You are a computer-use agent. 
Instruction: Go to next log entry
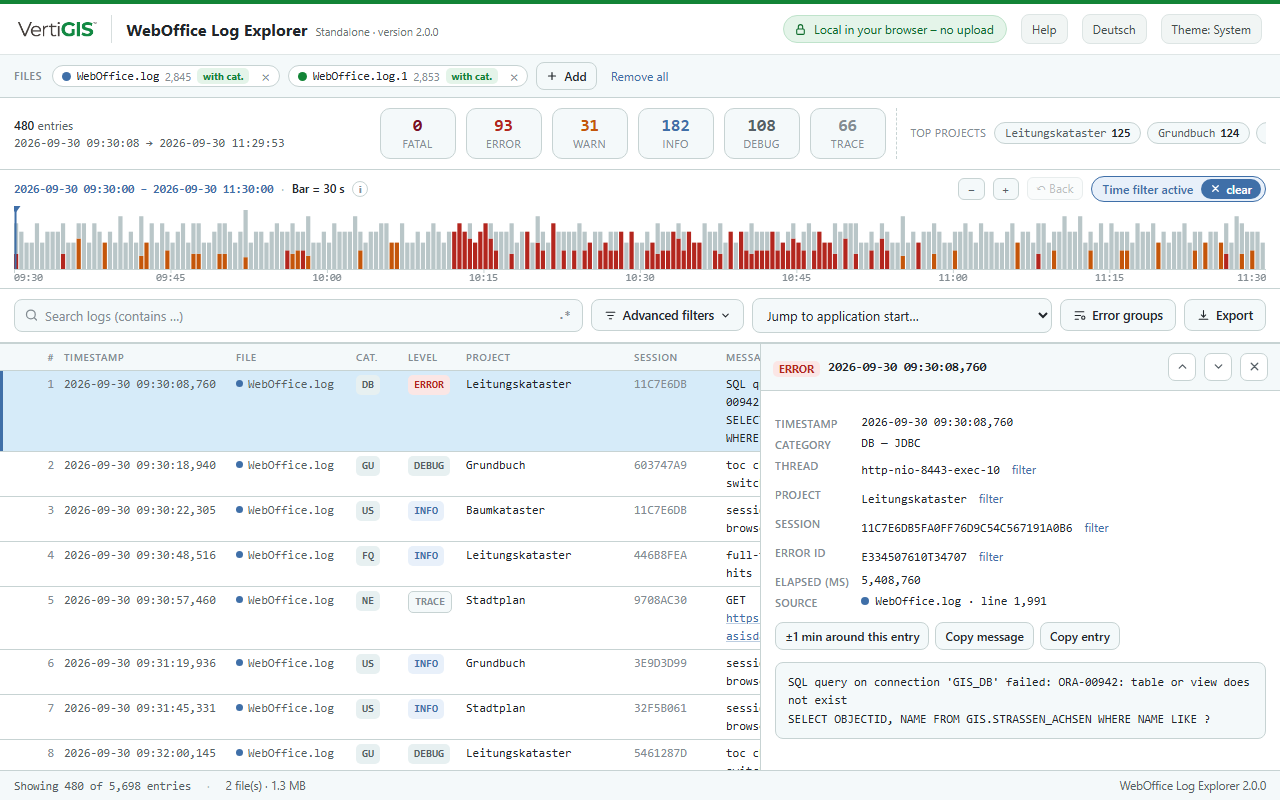[x=1218, y=367]
